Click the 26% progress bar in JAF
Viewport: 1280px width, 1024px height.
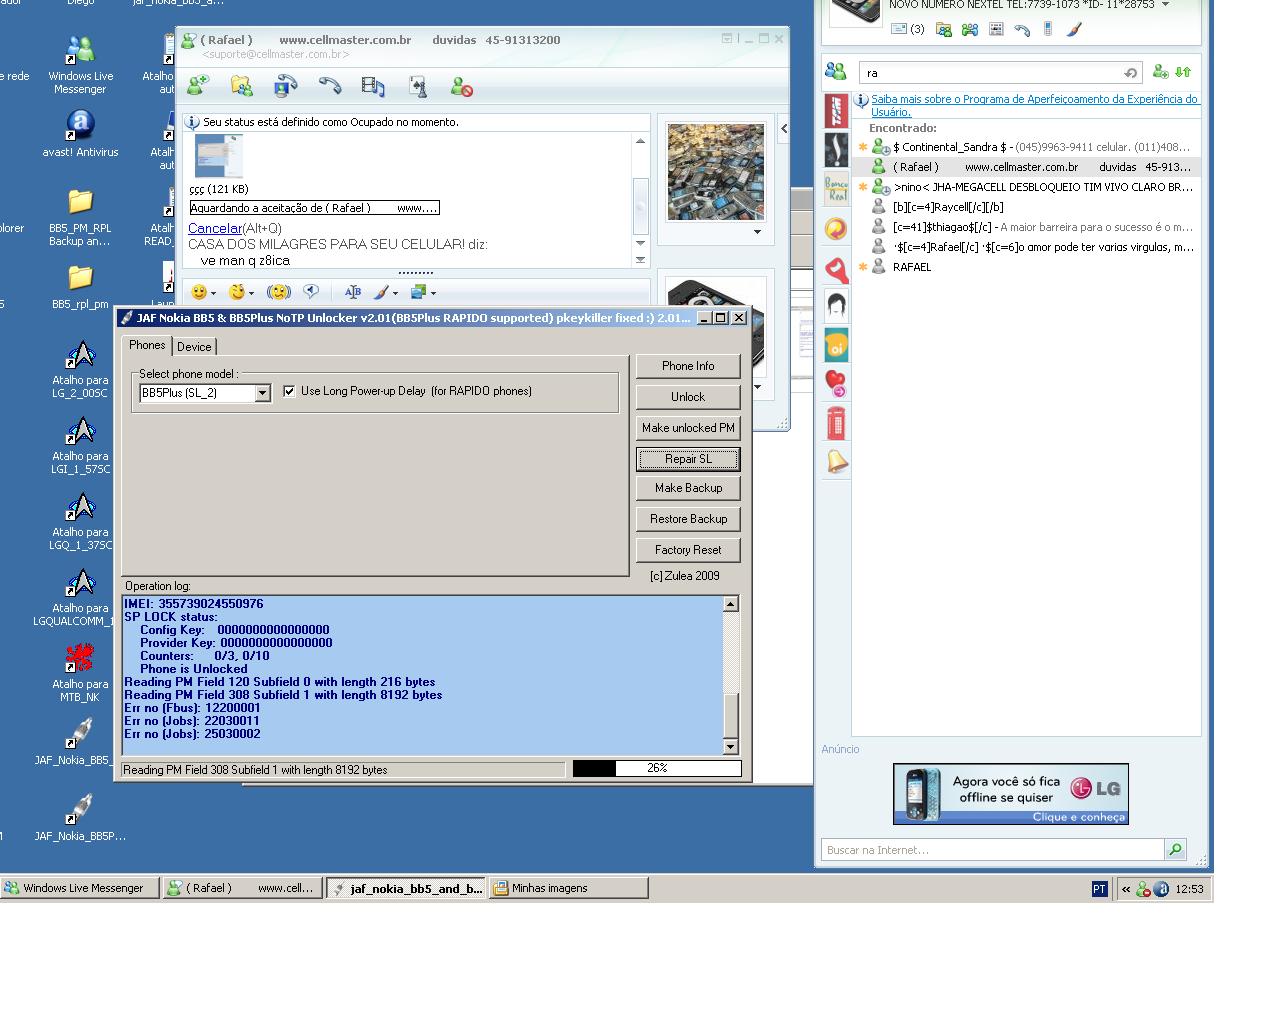657,769
